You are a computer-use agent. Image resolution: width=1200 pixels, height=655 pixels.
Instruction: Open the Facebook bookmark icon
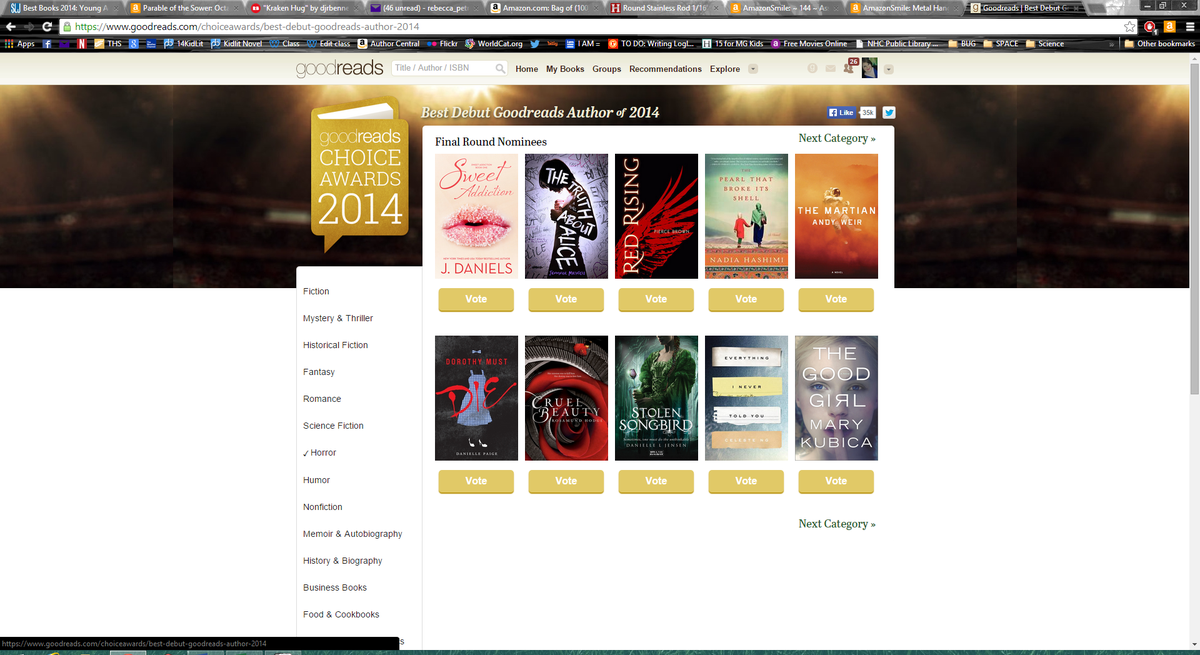[47, 44]
